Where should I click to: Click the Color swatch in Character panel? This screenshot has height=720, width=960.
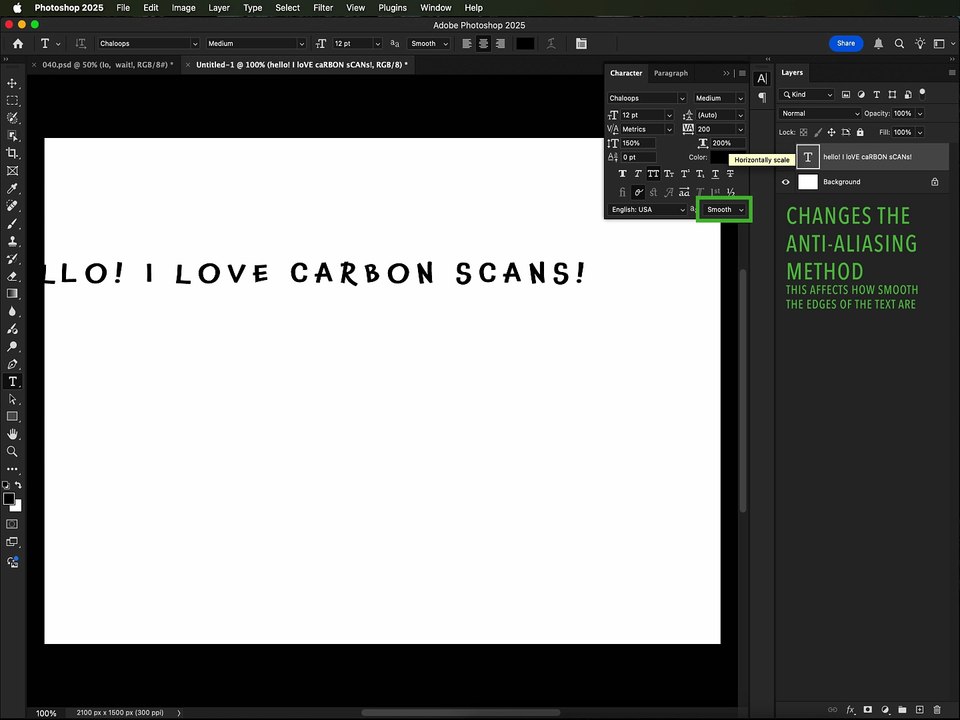pos(721,157)
